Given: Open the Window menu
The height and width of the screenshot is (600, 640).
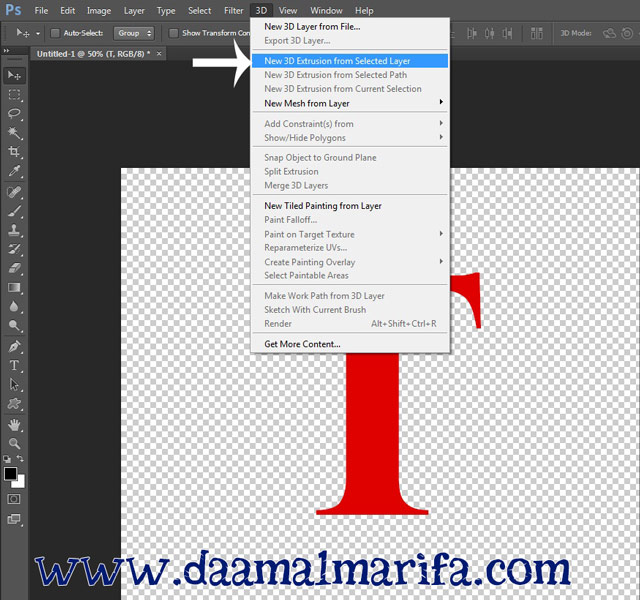Looking at the screenshot, I should tap(326, 11).
